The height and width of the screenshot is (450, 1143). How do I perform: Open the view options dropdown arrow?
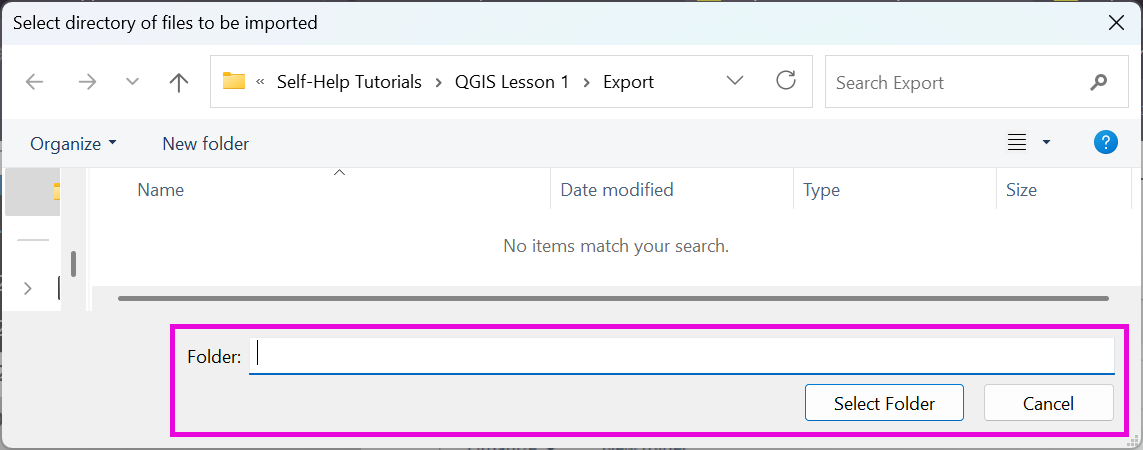pyautogui.click(x=1046, y=143)
